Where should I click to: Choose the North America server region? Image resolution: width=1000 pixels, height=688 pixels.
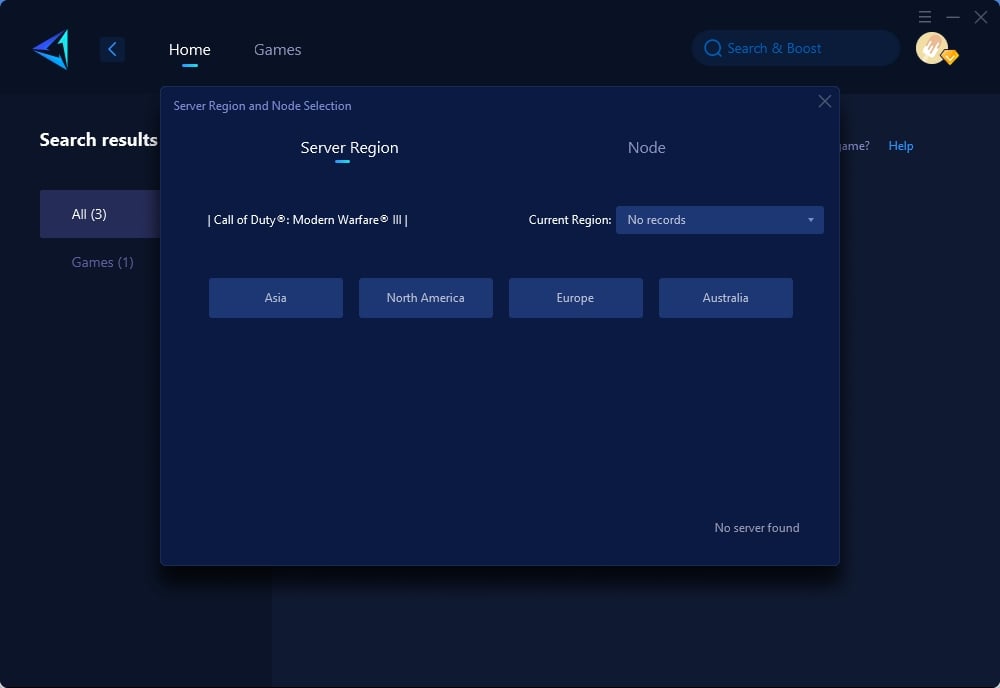(425, 298)
